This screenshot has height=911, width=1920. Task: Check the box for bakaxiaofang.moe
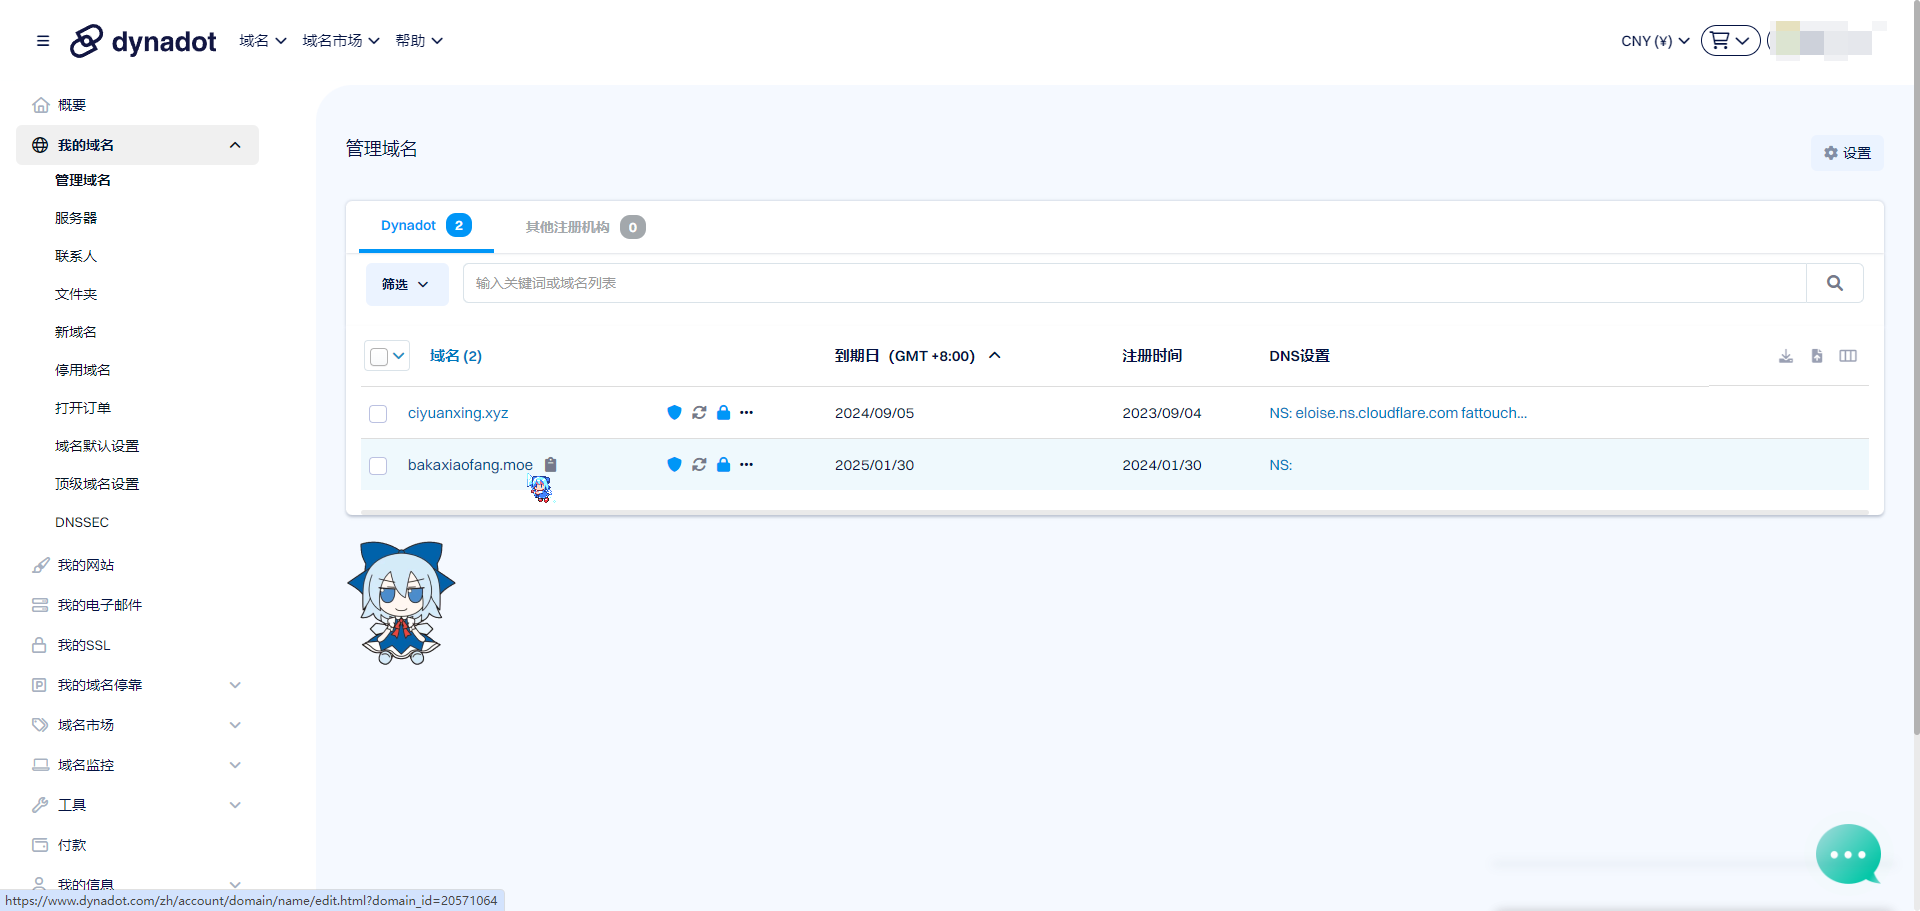pyautogui.click(x=378, y=466)
